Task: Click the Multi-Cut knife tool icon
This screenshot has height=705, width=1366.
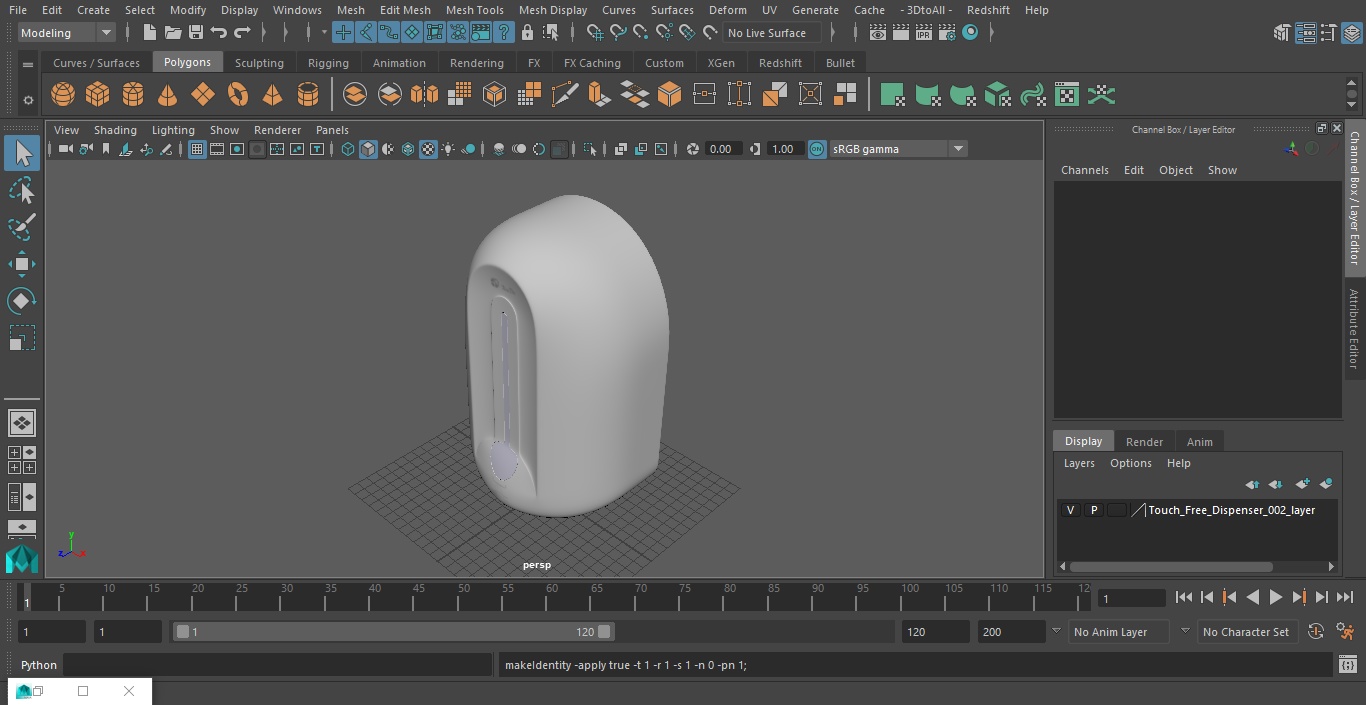Action: [x=565, y=95]
